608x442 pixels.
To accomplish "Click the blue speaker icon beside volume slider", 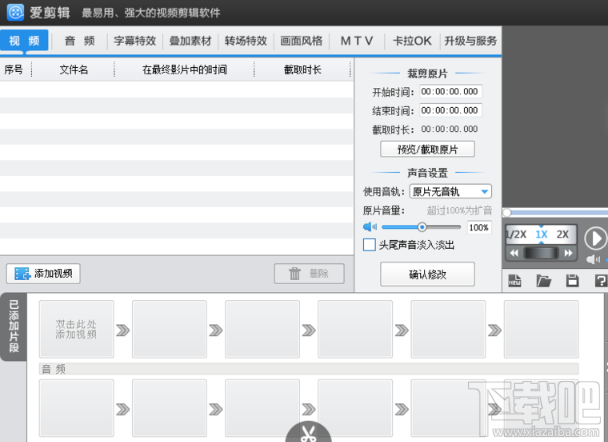I will pyautogui.click(x=370, y=227).
